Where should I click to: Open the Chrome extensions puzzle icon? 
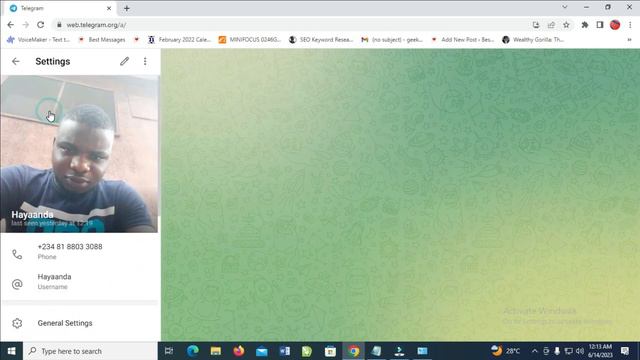click(584, 25)
